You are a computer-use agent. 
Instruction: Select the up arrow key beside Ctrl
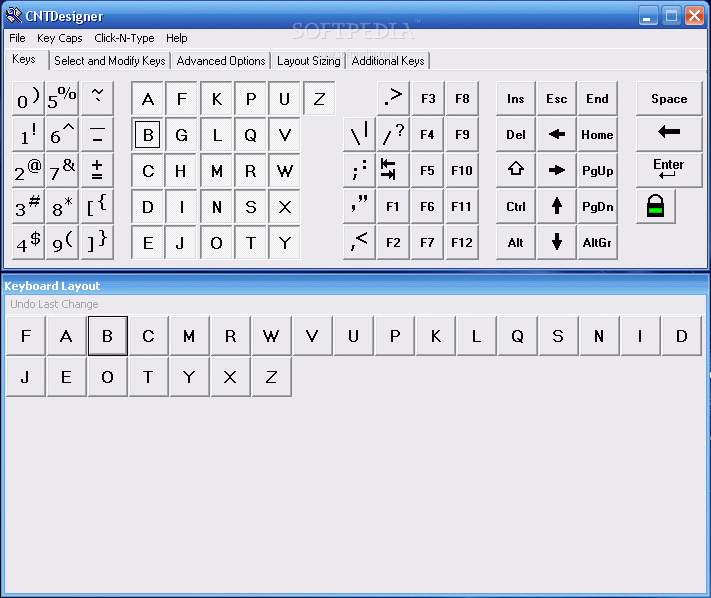click(x=557, y=206)
